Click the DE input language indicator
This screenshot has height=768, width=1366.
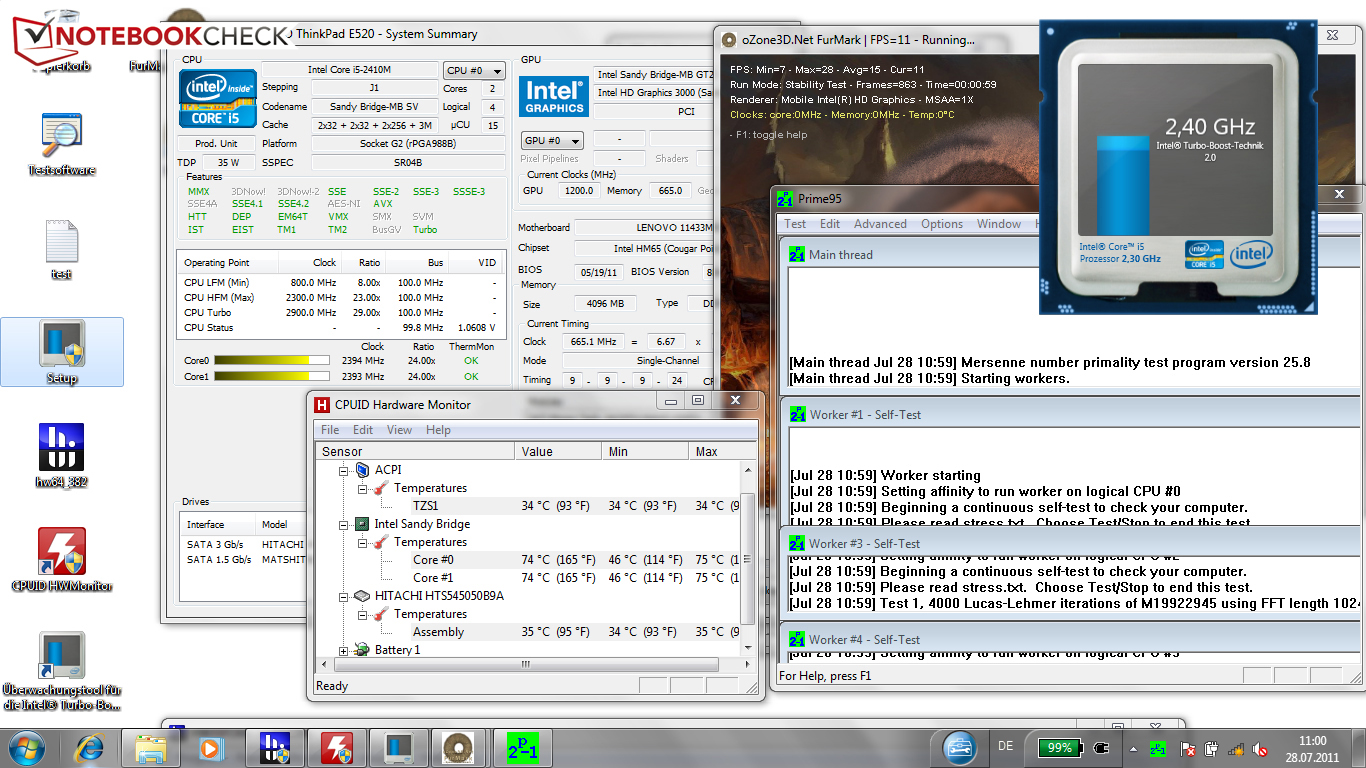tap(1006, 747)
